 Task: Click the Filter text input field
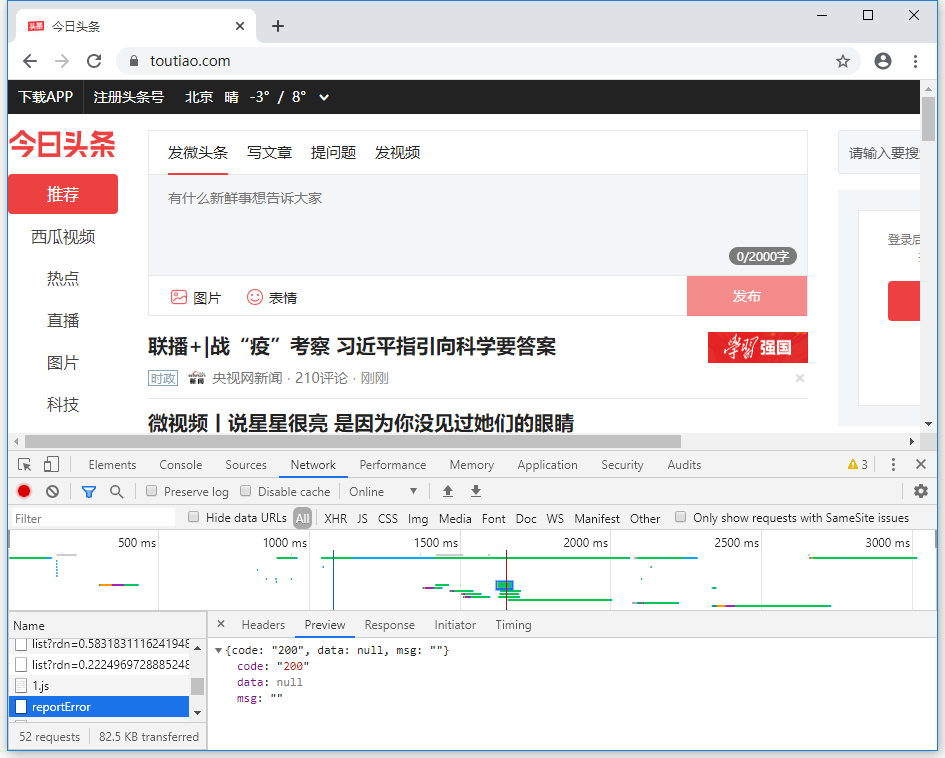point(93,518)
